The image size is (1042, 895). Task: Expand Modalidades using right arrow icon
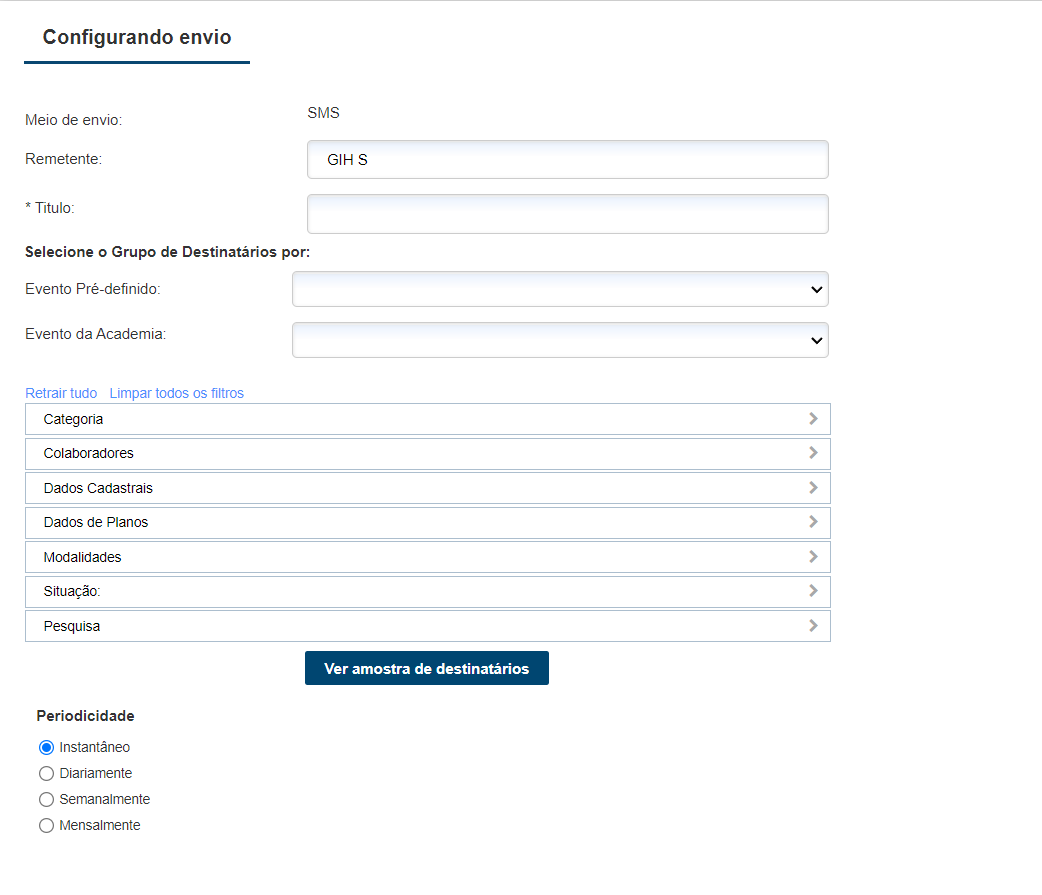coord(813,556)
